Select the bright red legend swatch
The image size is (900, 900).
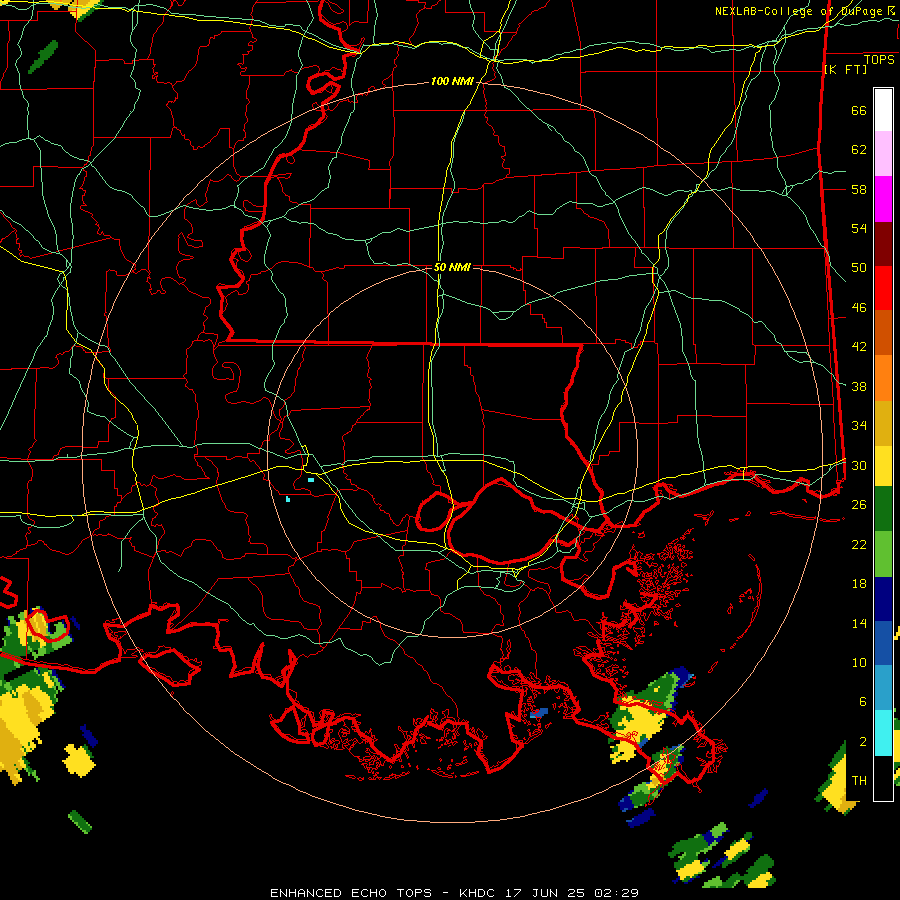click(x=883, y=288)
